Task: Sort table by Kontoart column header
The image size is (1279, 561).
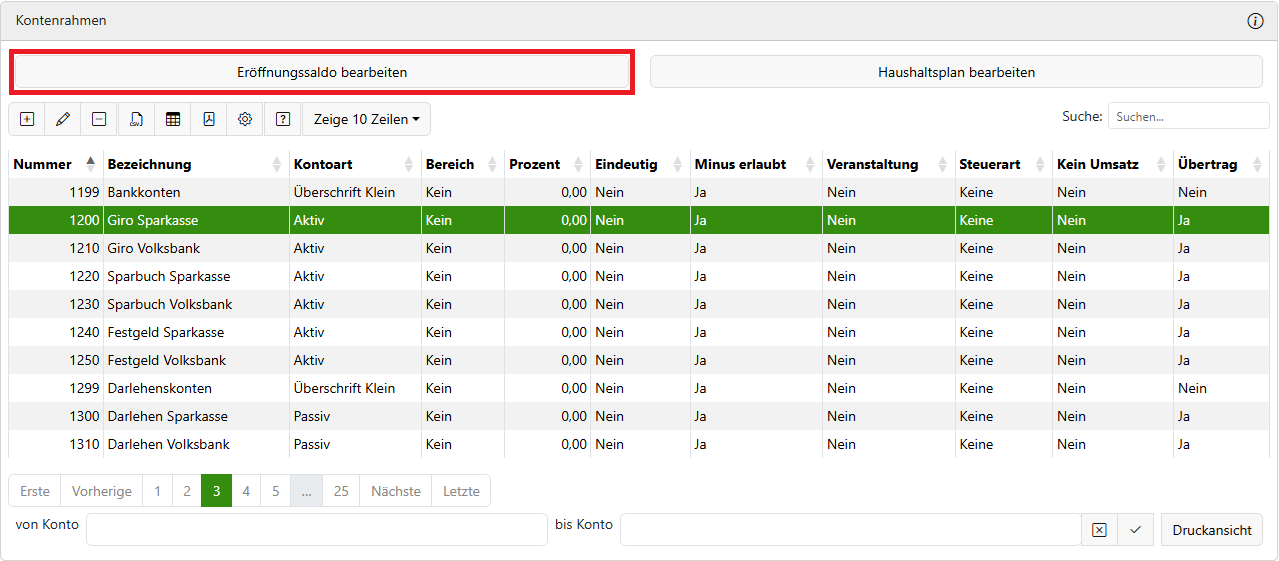Action: click(x=322, y=164)
